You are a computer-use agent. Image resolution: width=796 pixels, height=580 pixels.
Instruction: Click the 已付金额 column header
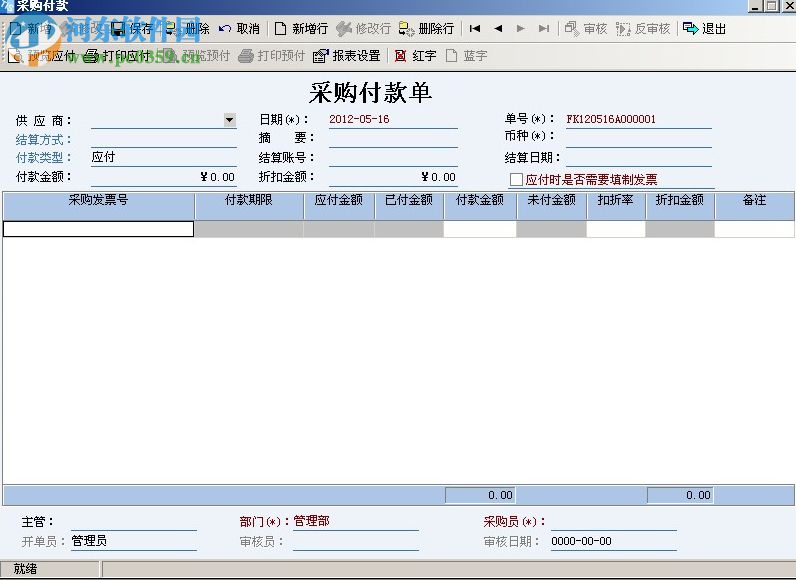click(x=409, y=206)
